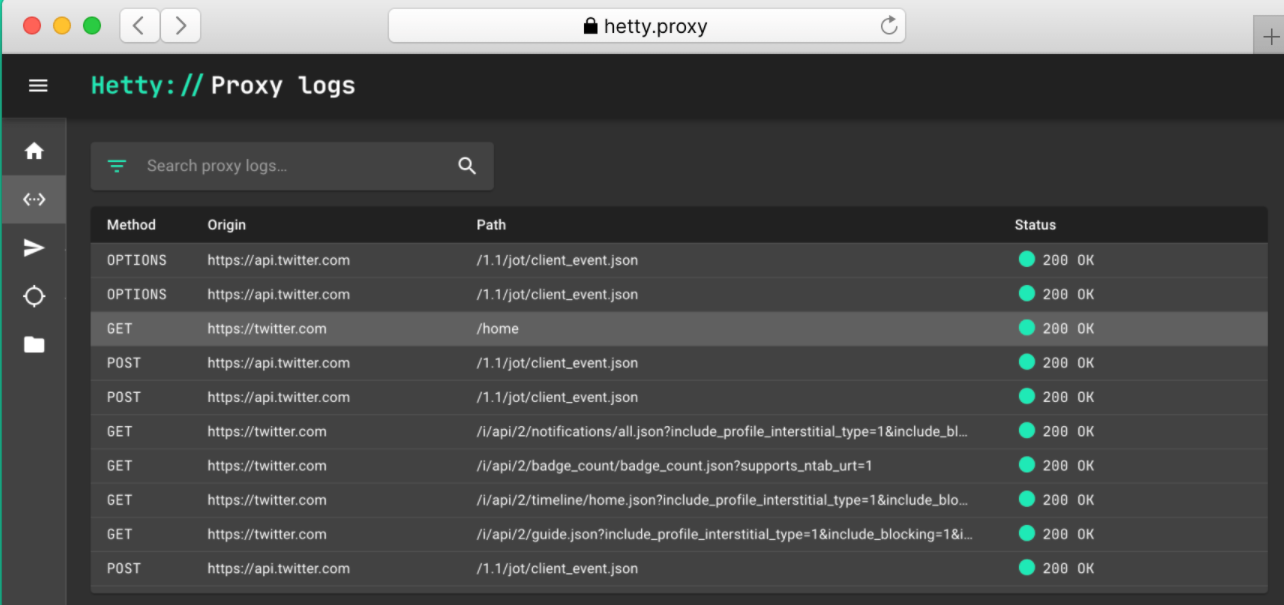Click the browser forward button
This screenshot has width=1284, height=605.
180,26
